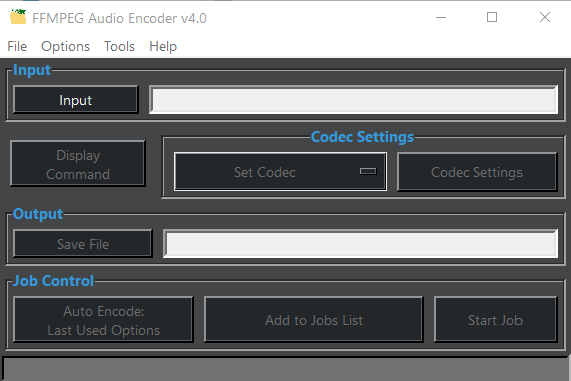Open the Codec Settings button
Screen dimensions: 571x381
(477, 172)
